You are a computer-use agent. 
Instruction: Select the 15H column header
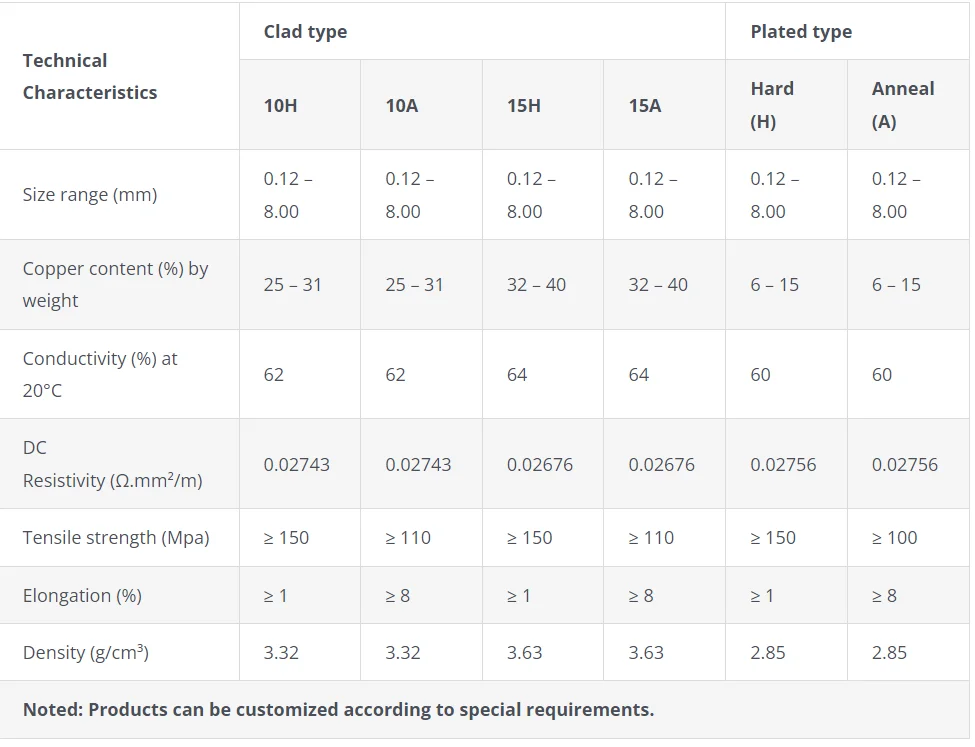coord(523,105)
